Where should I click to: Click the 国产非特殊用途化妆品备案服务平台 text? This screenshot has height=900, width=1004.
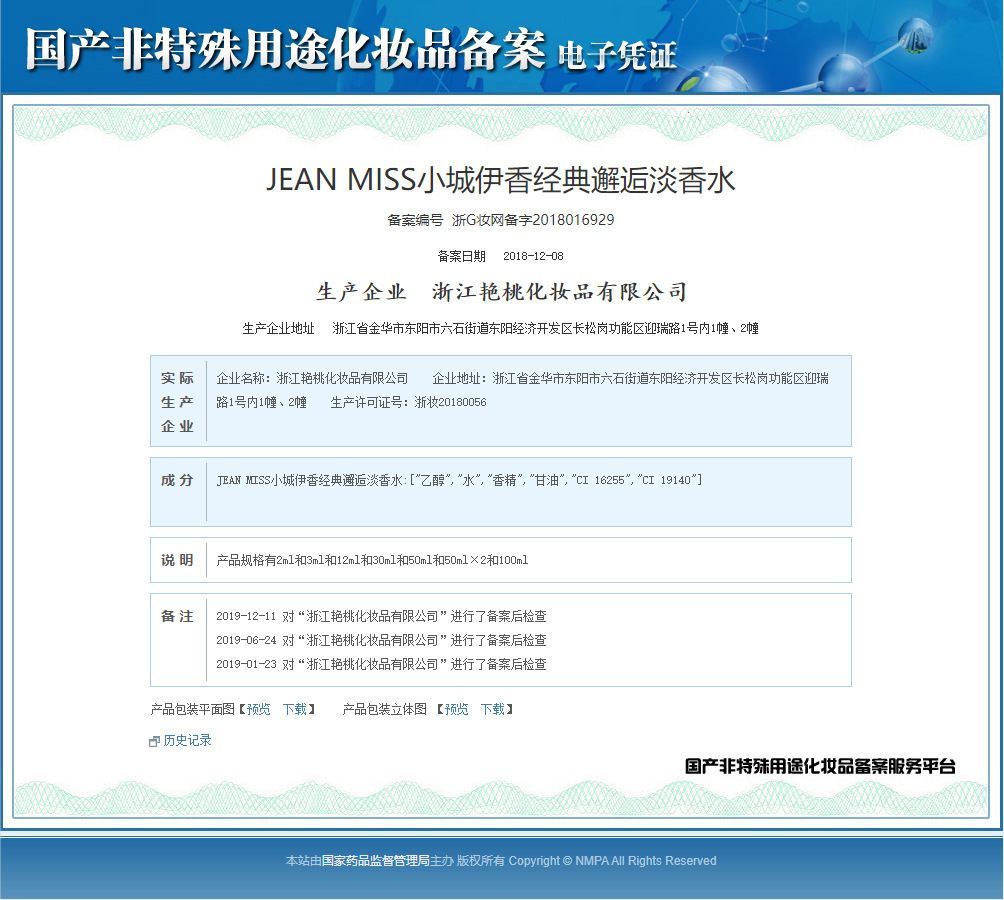coord(820,766)
